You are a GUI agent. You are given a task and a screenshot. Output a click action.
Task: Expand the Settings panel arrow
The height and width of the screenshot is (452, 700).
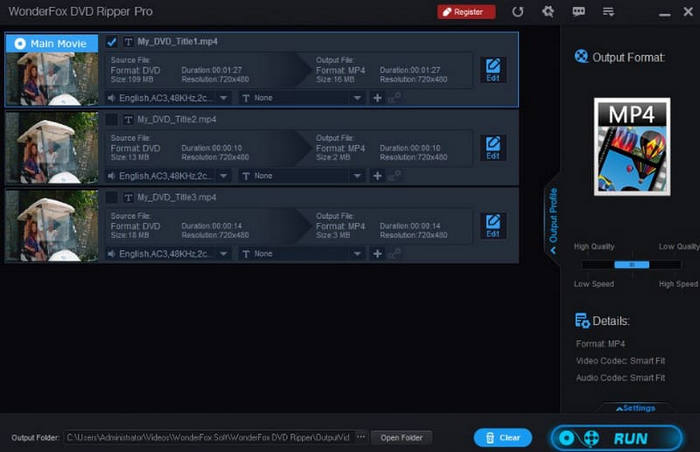point(636,408)
